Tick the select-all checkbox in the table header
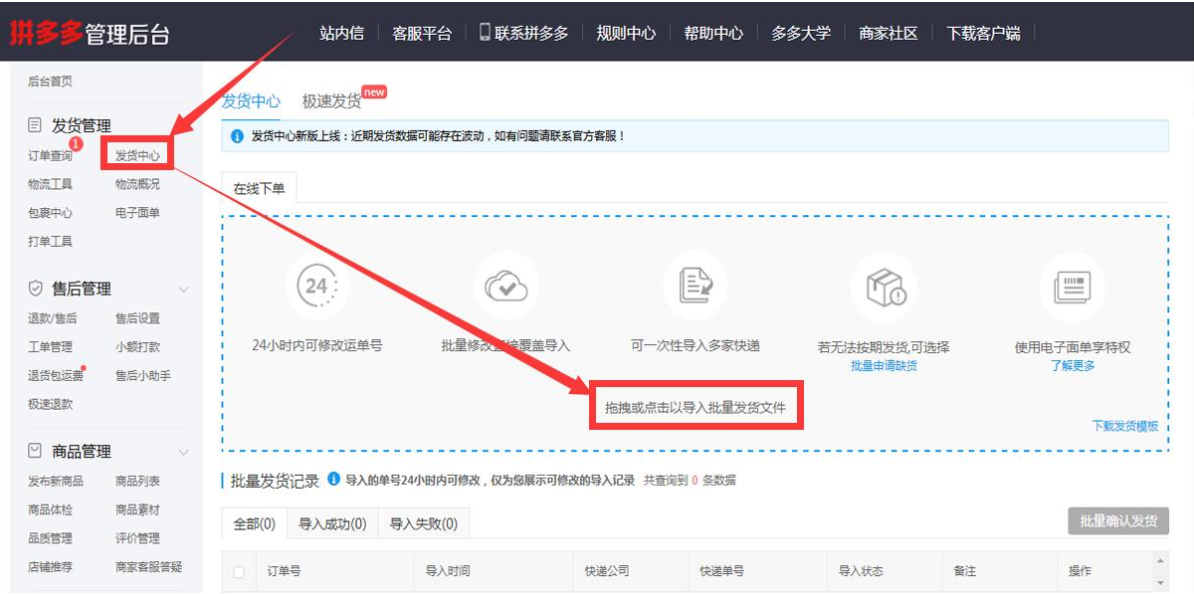 coord(240,572)
